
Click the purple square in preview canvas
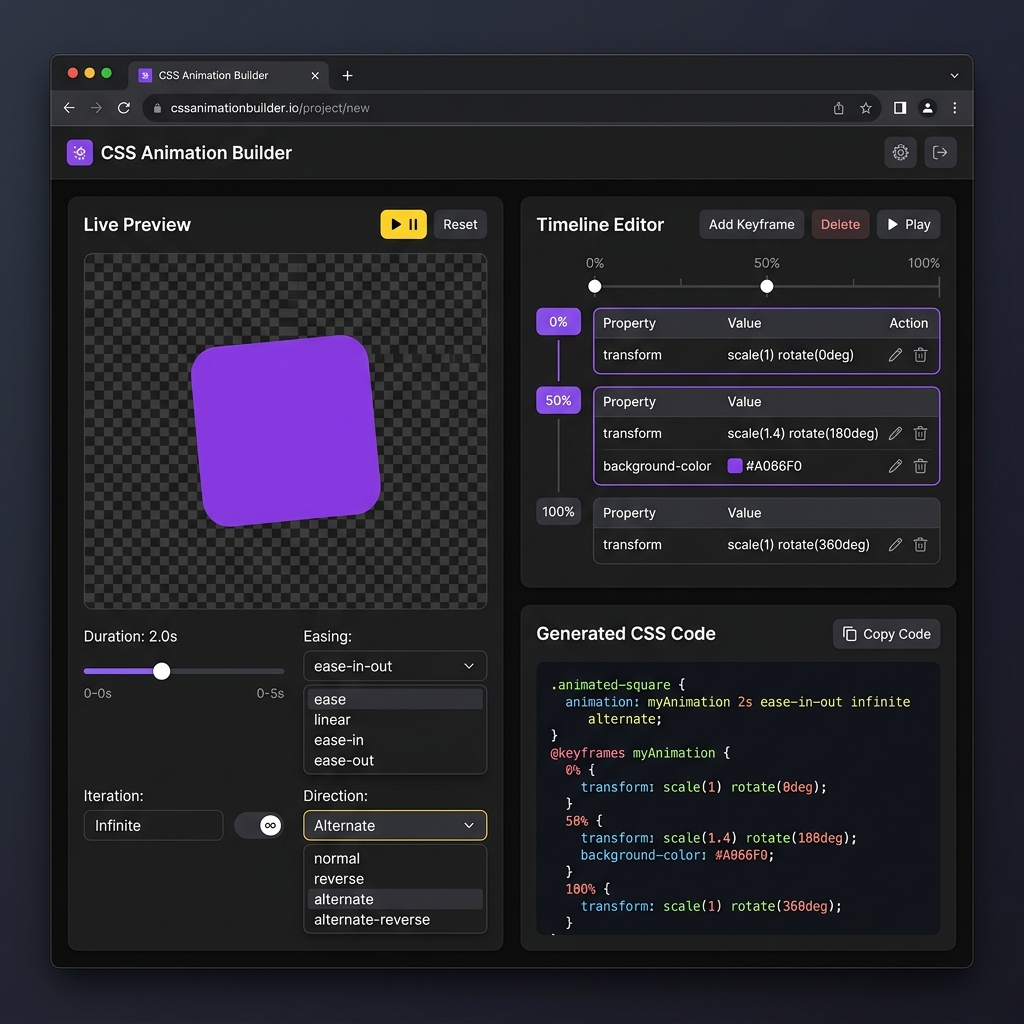coord(285,430)
